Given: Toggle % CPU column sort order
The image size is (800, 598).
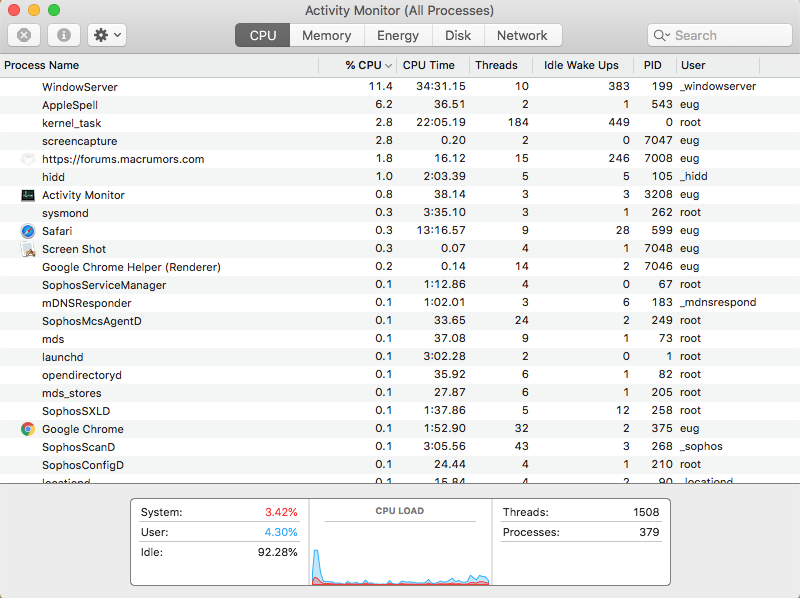Looking at the screenshot, I should 358,65.
